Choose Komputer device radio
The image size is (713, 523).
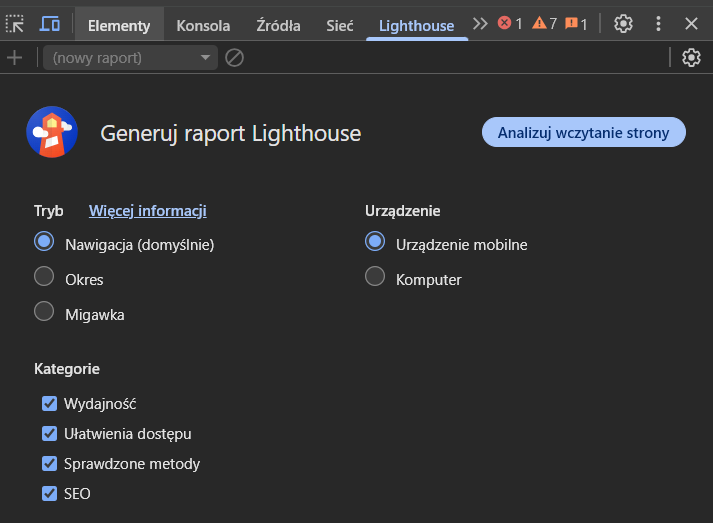tap(375, 277)
